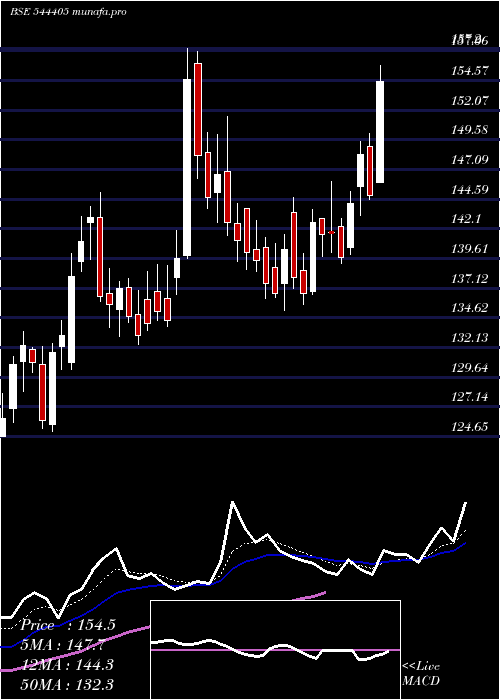Click the 149.58 price axis label

[470, 130]
